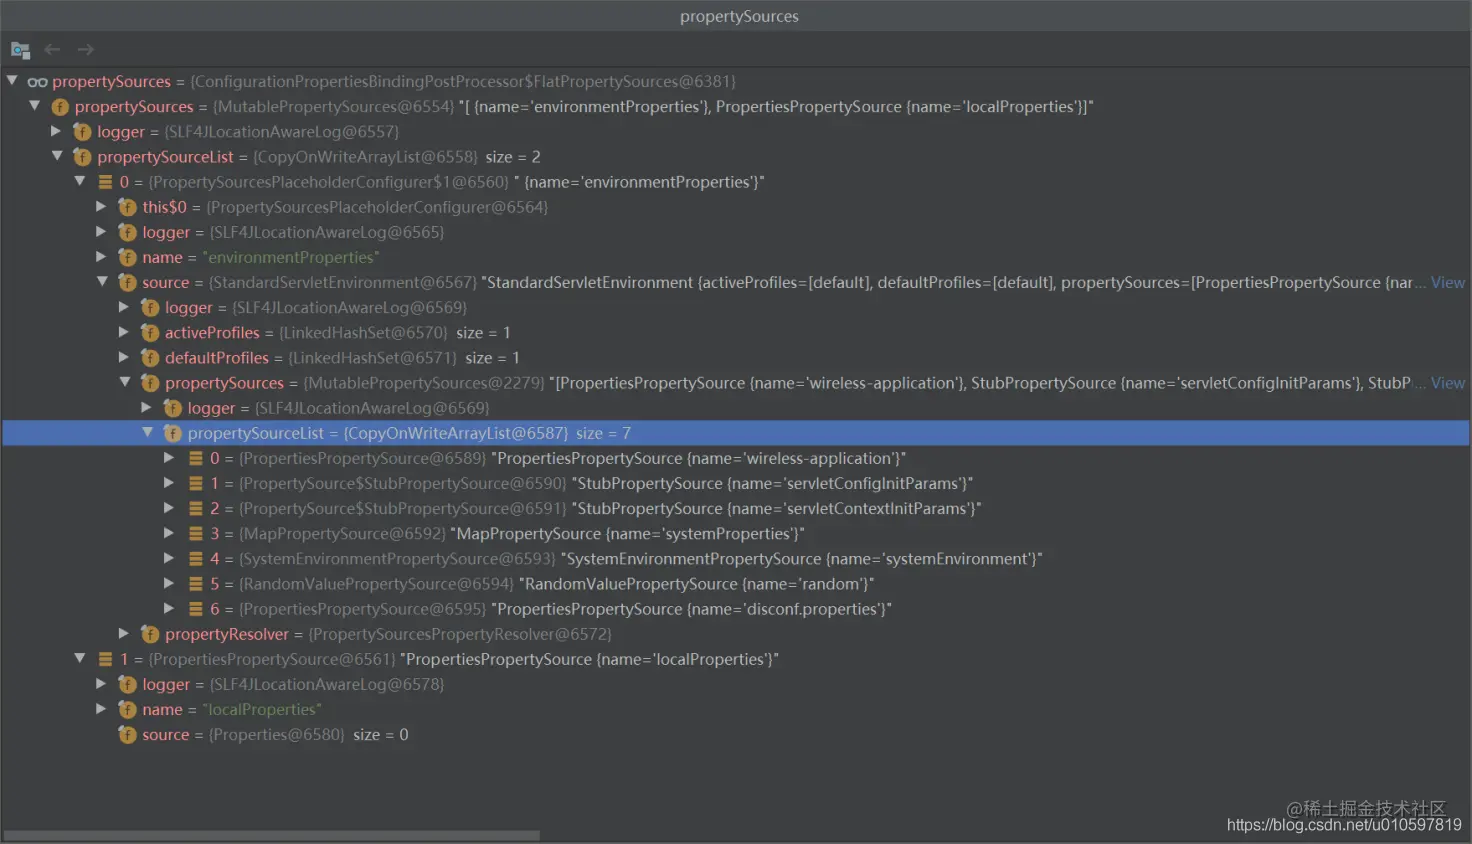Screen dimensions: 1472x844
Task: Click field icon of propertySources MutablePropertySources@6554
Action: 60,107
